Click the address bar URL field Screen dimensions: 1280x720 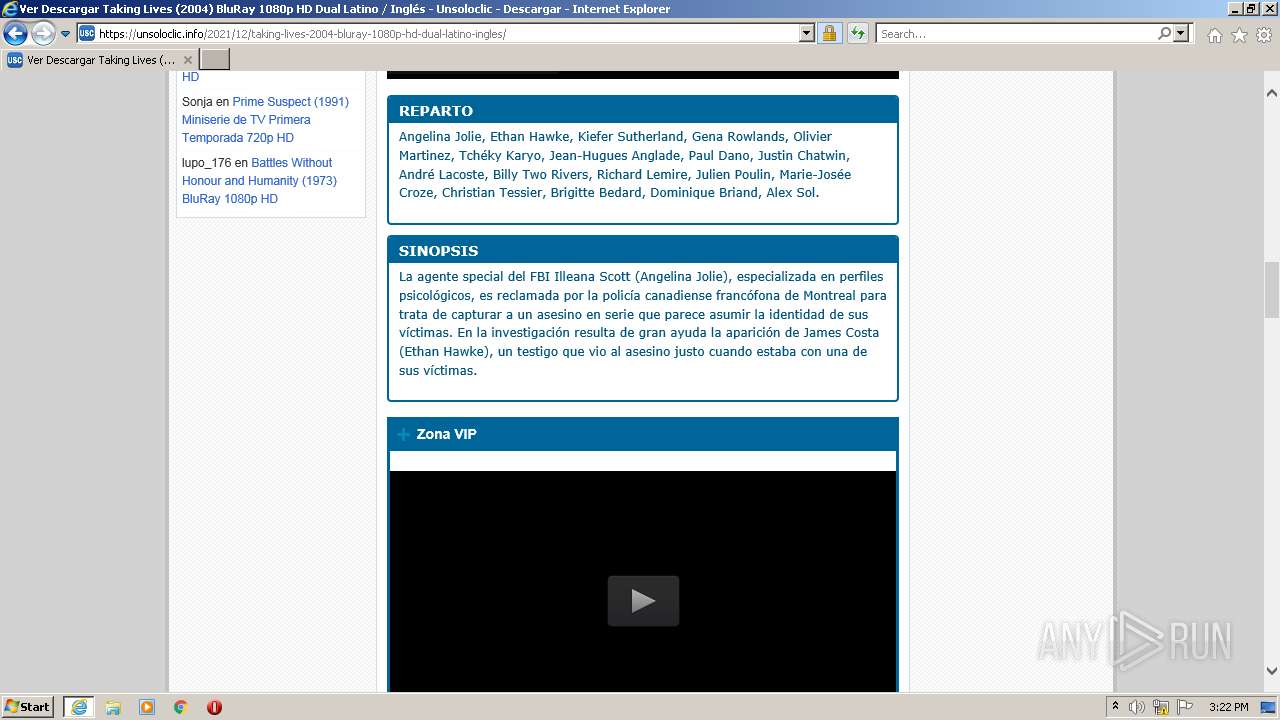[x=447, y=34]
